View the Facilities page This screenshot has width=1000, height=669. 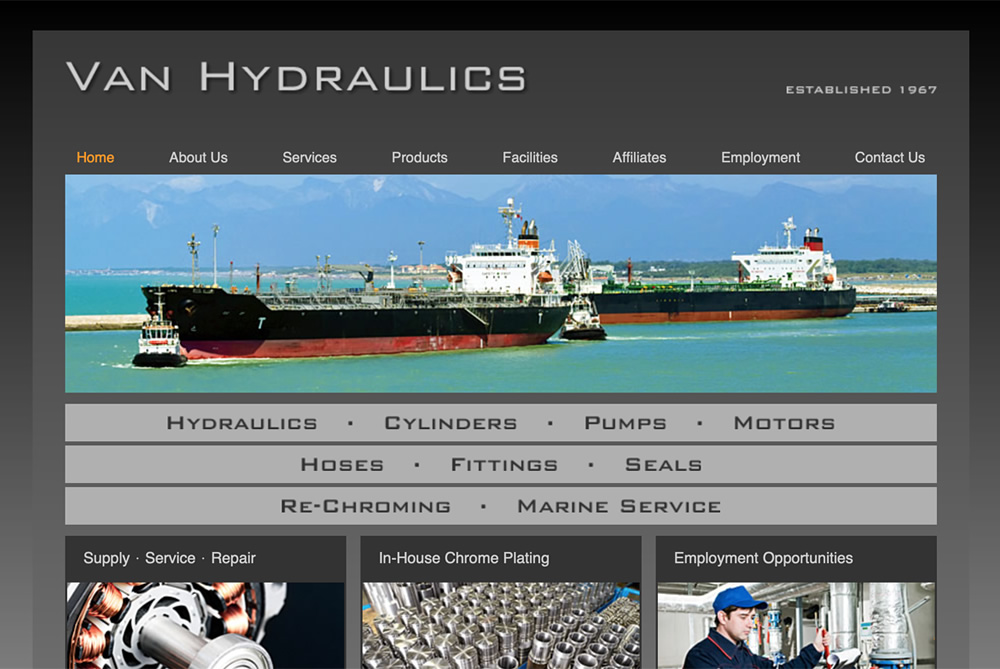tap(530, 157)
